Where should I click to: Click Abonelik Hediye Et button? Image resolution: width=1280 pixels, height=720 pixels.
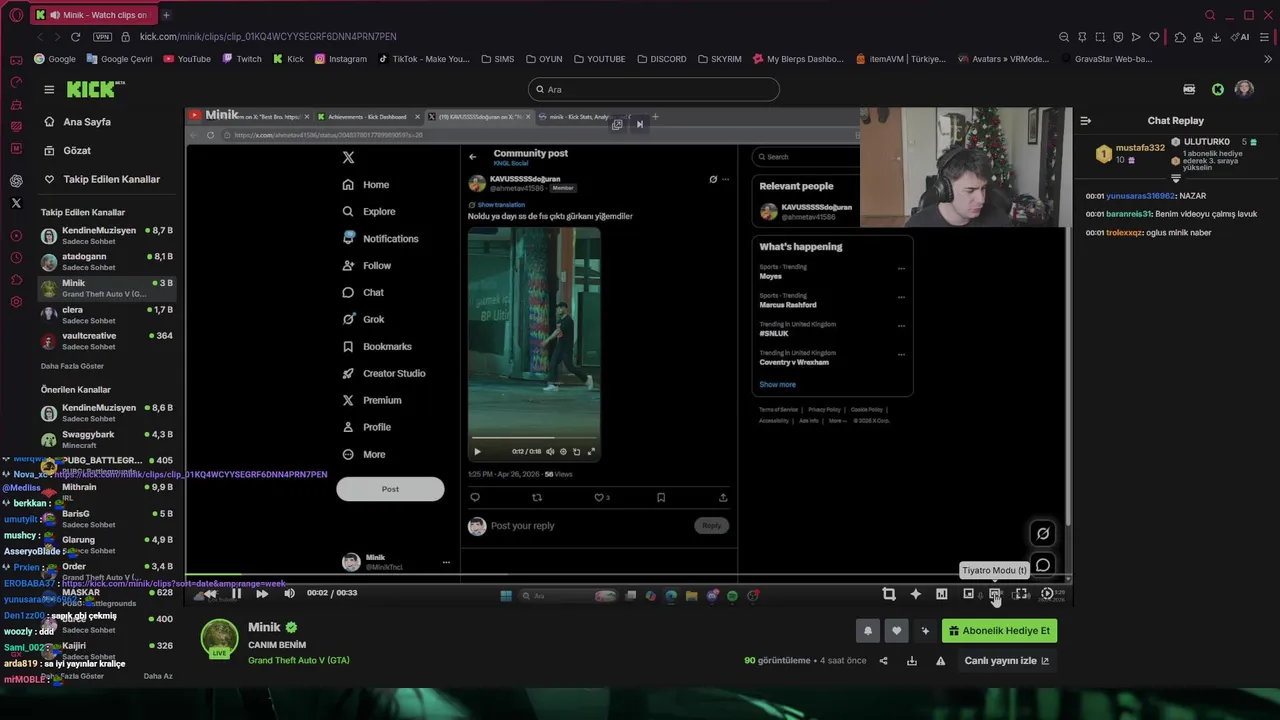[x=999, y=631]
